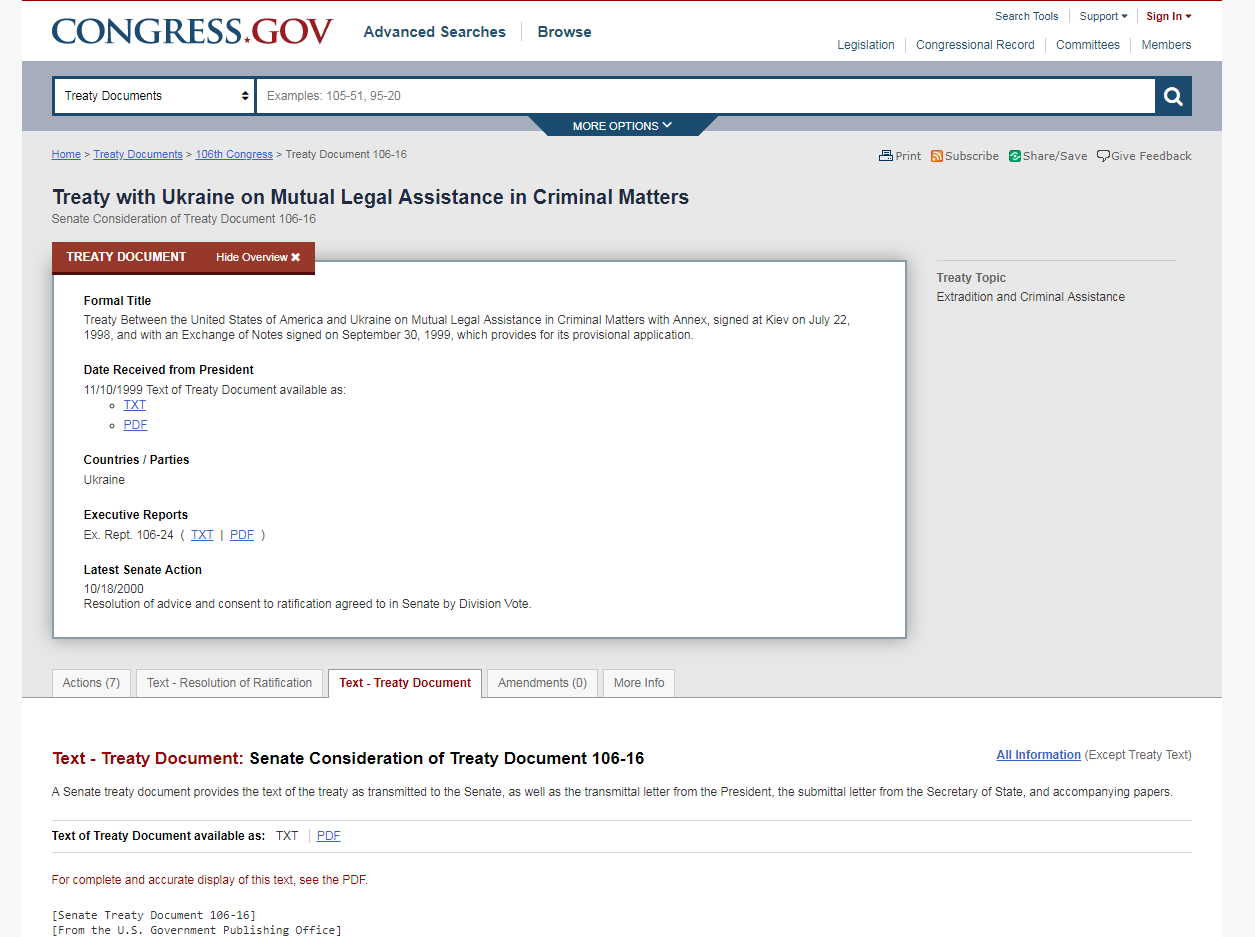1255x937 pixels.
Task: Click the 106th Congress breadcrumb link
Action: coord(234,155)
